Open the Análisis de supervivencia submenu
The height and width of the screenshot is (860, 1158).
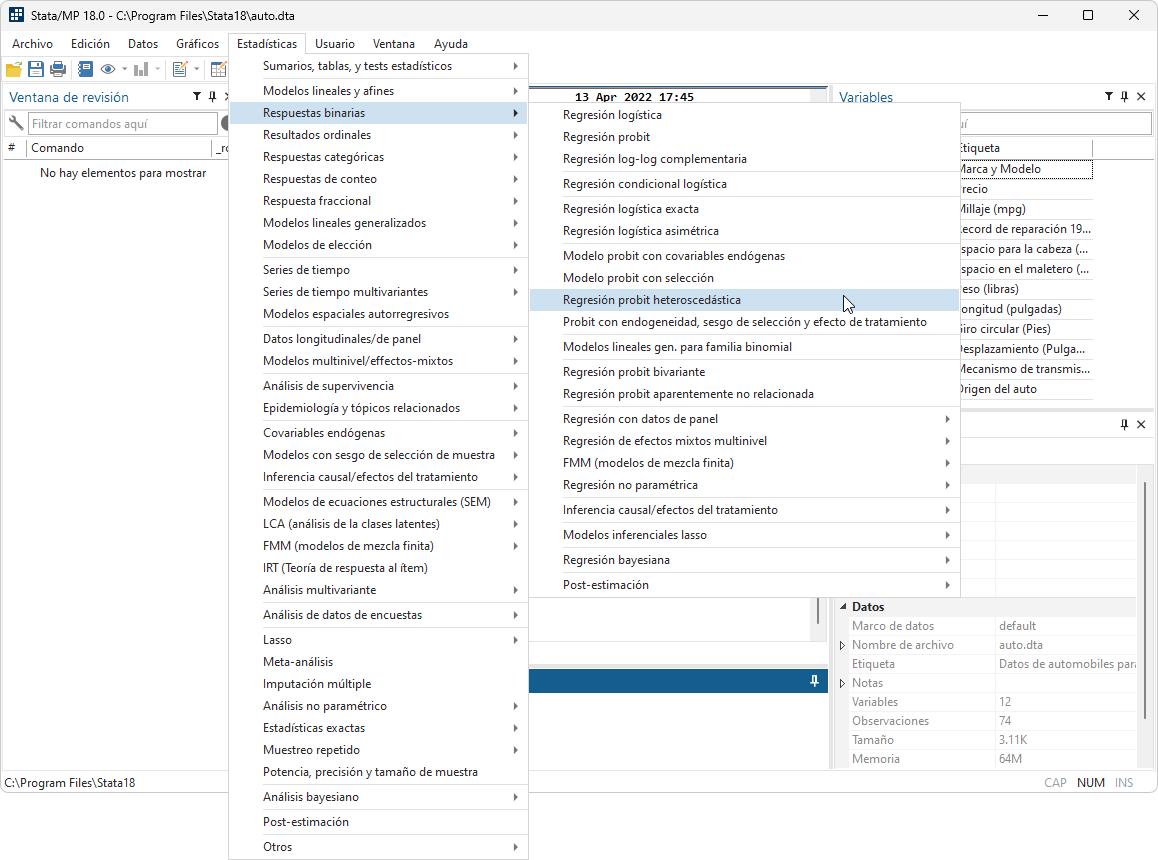tap(379, 386)
